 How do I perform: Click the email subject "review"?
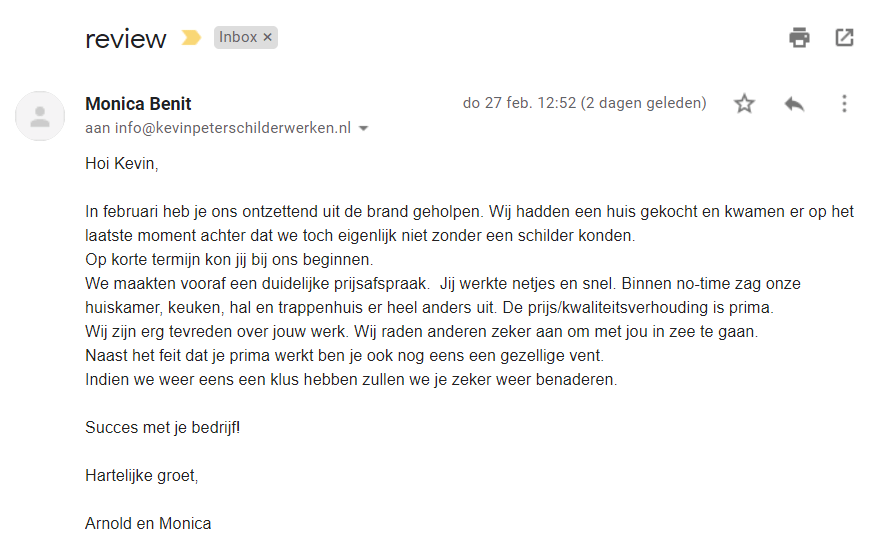(x=126, y=39)
